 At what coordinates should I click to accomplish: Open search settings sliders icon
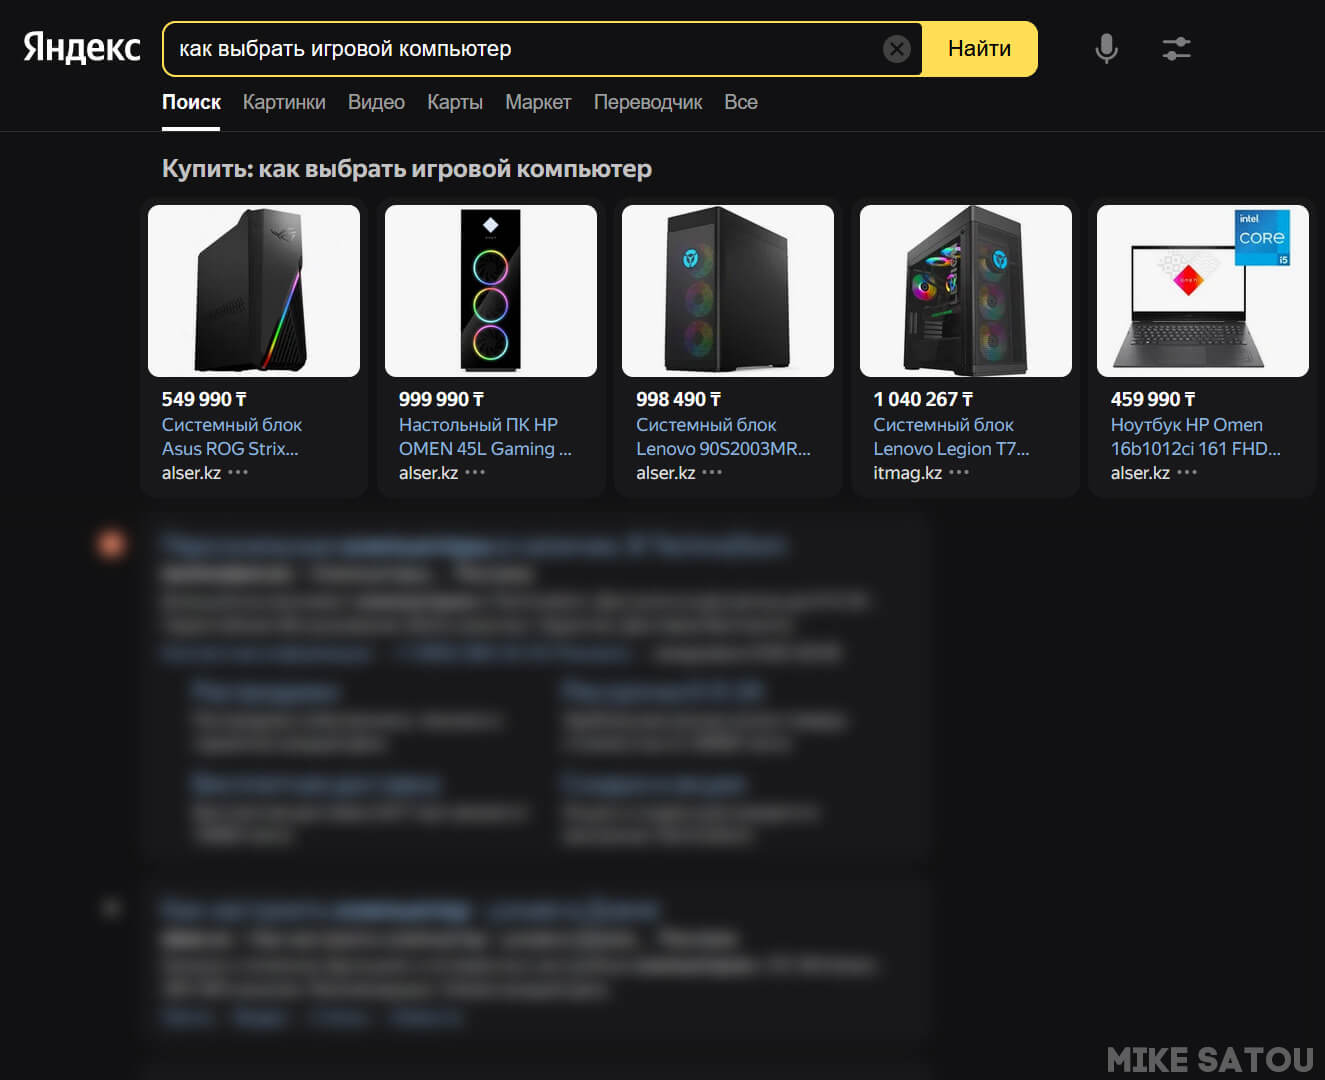1177,48
